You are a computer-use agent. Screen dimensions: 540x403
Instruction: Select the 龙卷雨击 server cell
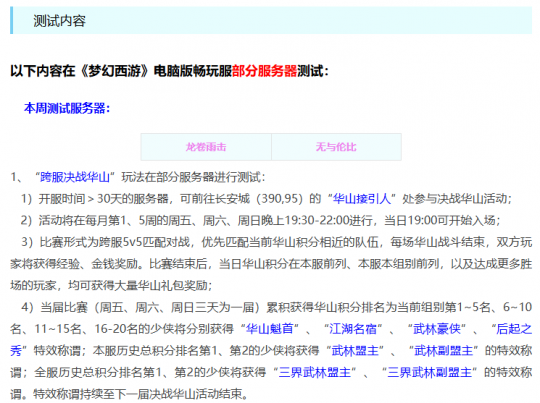click(x=206, y=147)
